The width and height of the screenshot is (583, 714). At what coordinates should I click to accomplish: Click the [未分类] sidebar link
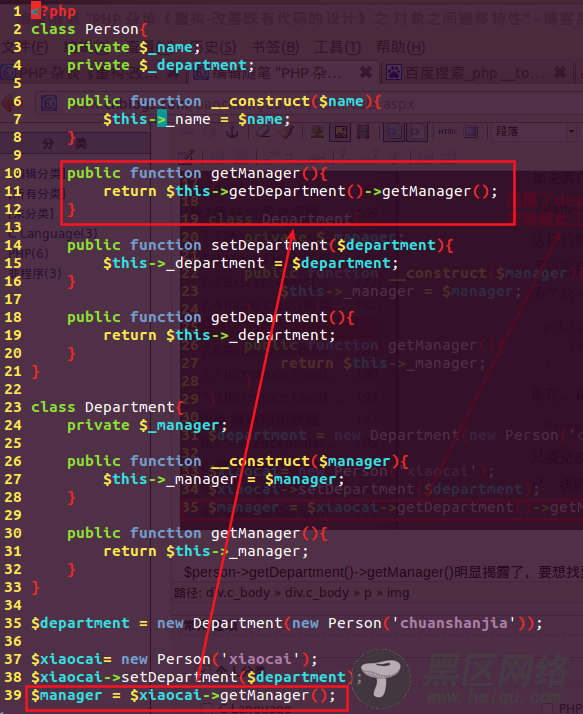click(32, 213)
